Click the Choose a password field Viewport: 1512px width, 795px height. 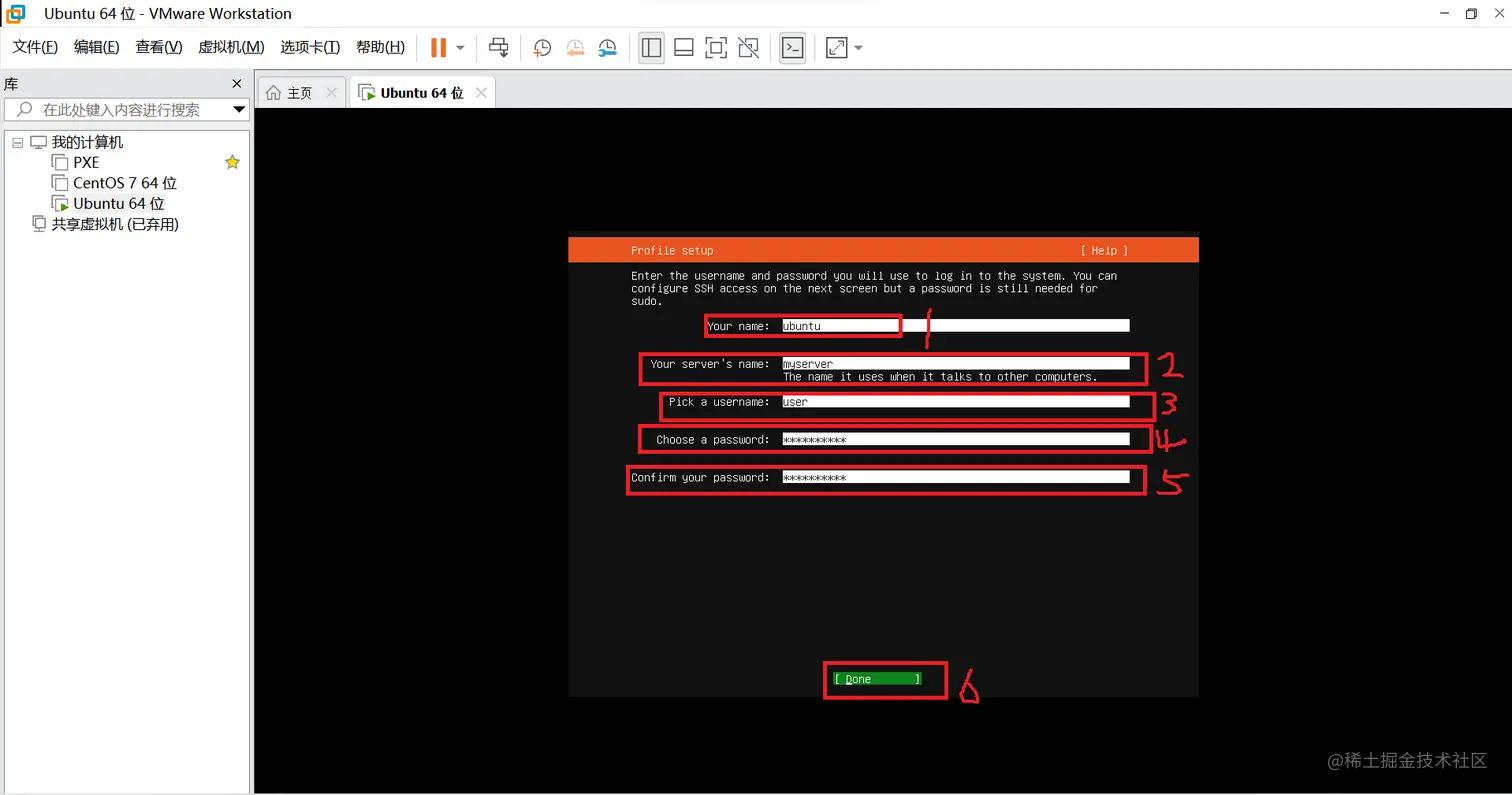(956, 440)
